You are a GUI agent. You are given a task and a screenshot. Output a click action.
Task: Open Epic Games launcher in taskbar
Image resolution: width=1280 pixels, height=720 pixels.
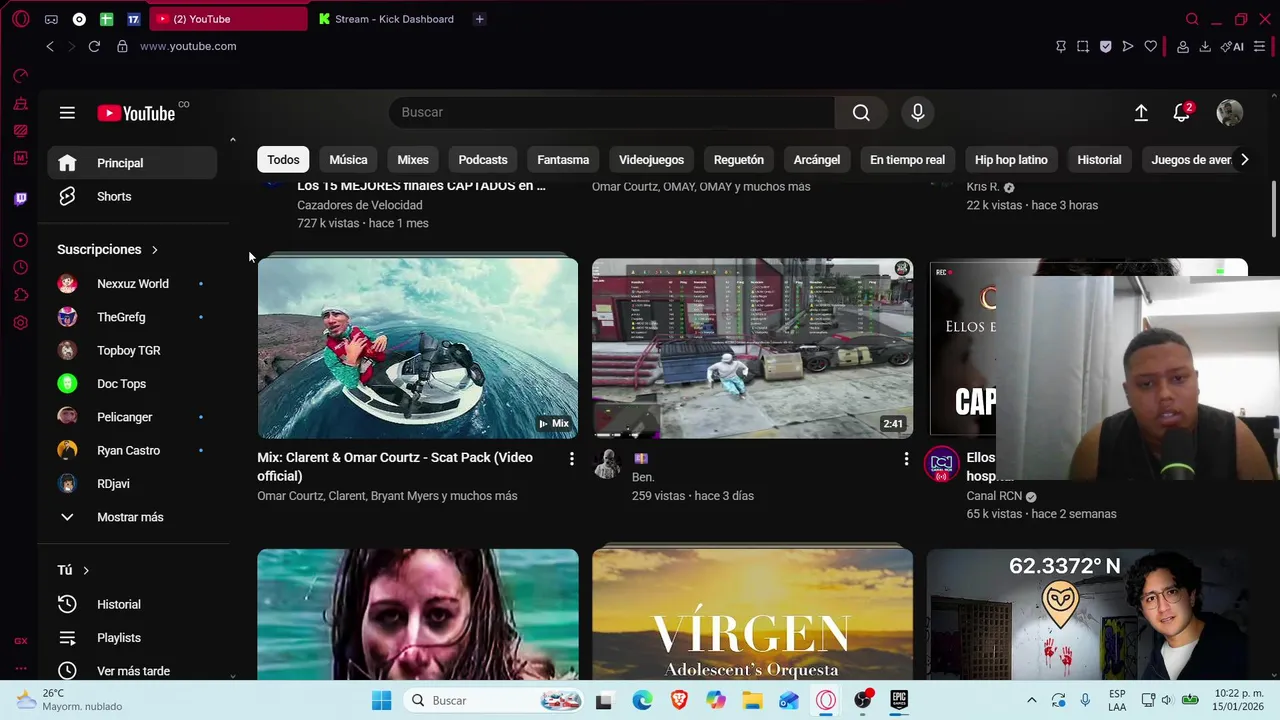pos(899,701)
